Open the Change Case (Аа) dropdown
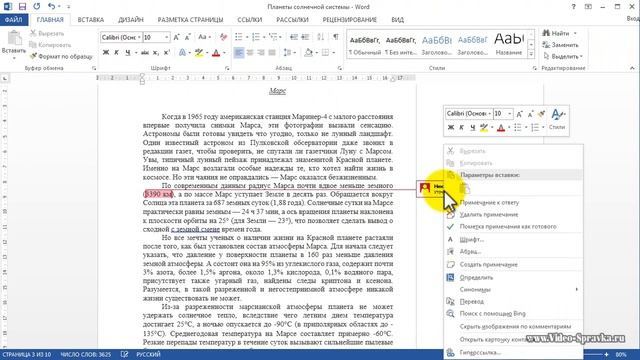This screenshot has width=640, height=360. point(204,37)
